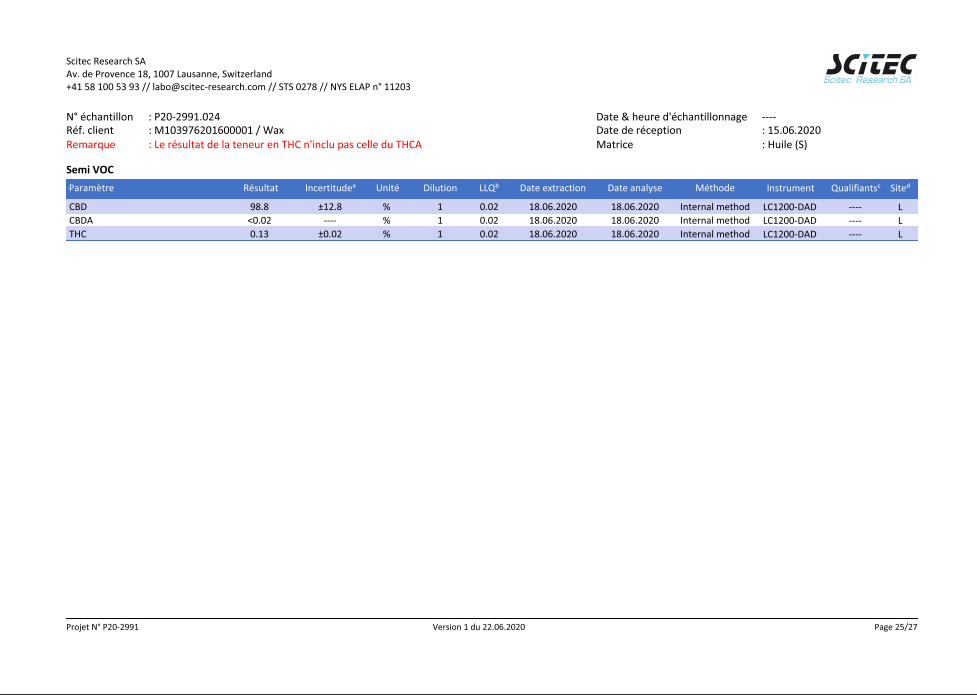The image size is (977, 695).
Task: Click the Paramètre column header
Action: point(91,188)
